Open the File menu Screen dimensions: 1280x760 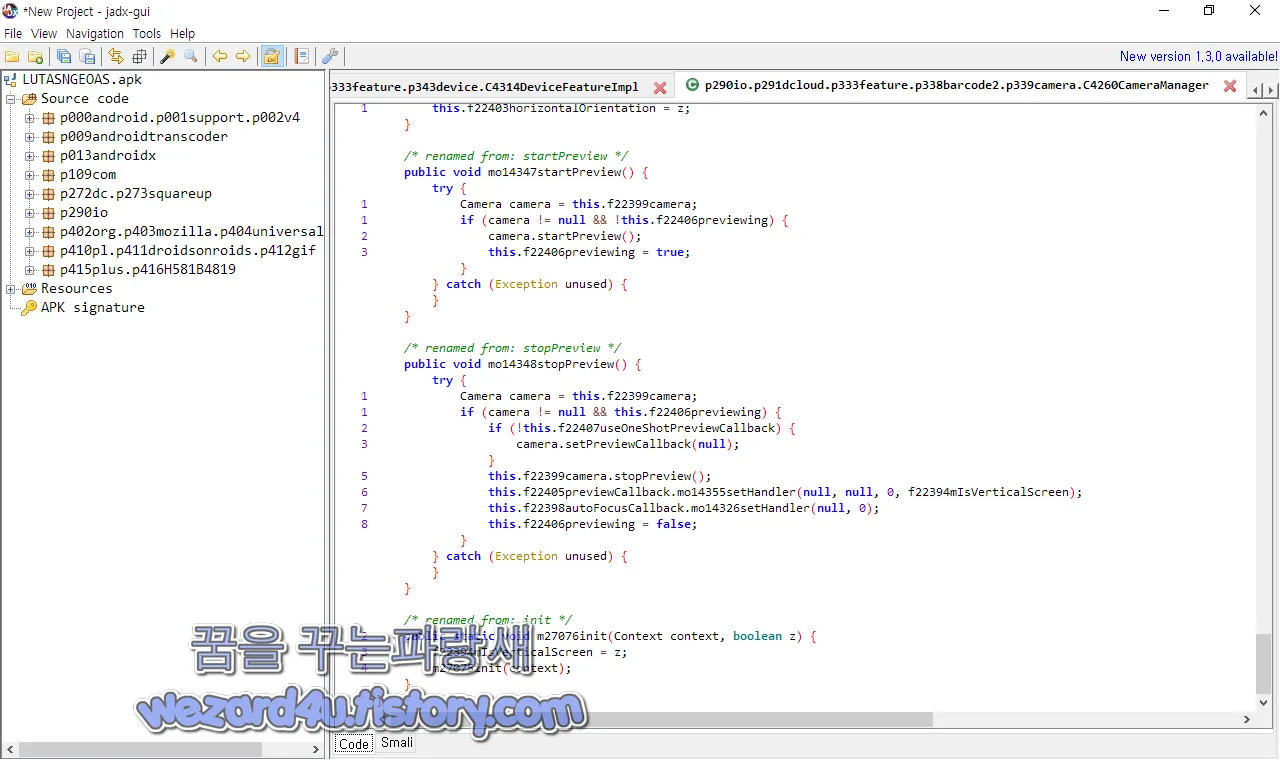pyautogui.click(x=13, y=33)
